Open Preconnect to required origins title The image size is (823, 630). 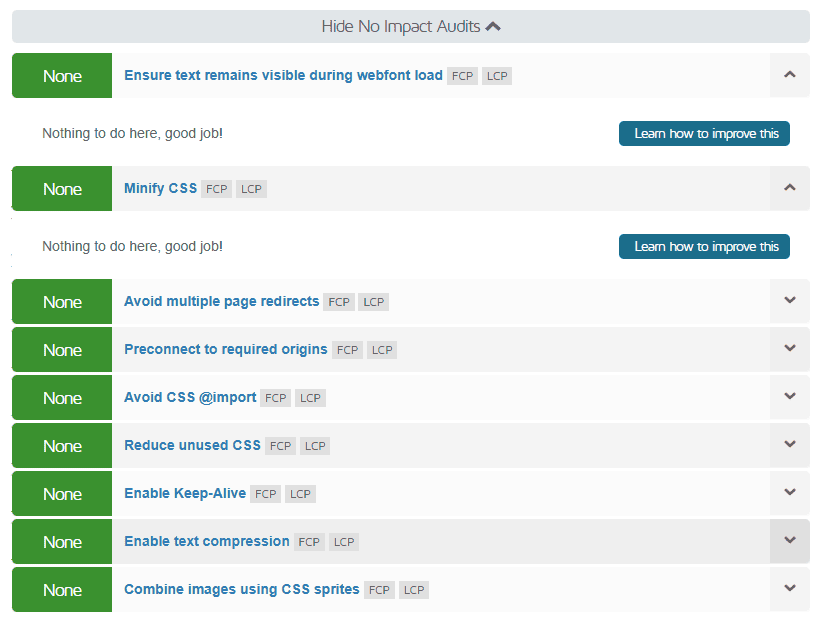pyautogui.click(x=226, y=349)
